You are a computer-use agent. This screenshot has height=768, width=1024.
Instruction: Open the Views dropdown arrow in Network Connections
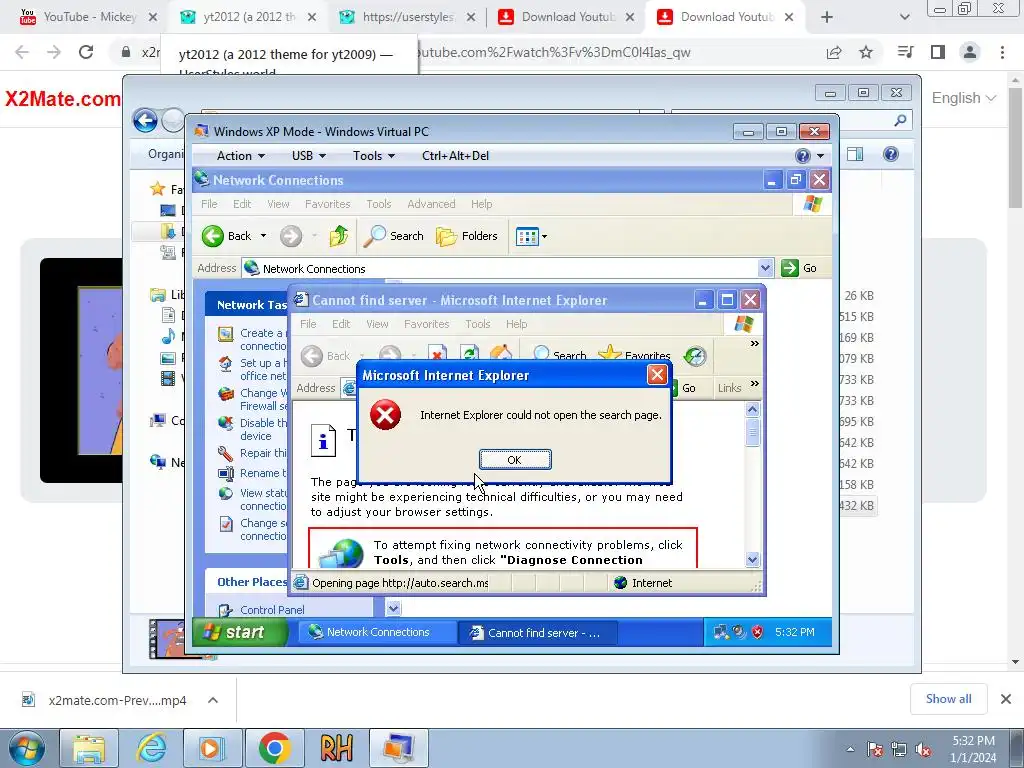(544, 236)
